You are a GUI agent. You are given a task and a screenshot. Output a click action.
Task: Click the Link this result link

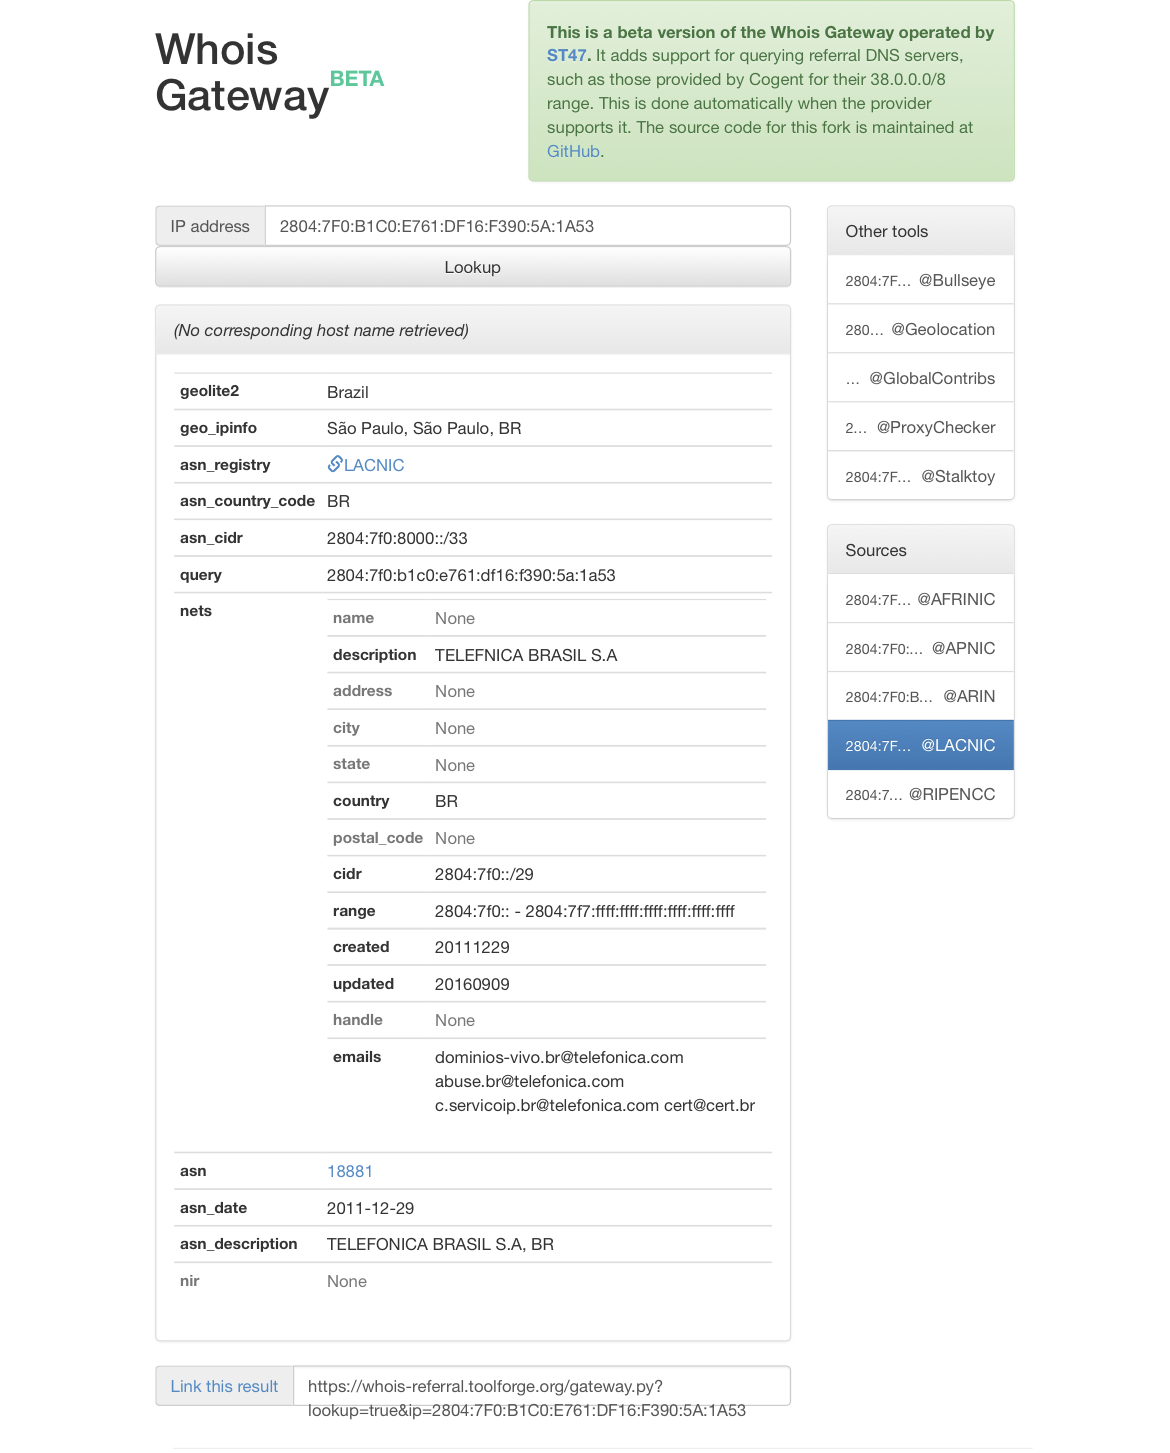[224, 1386]
